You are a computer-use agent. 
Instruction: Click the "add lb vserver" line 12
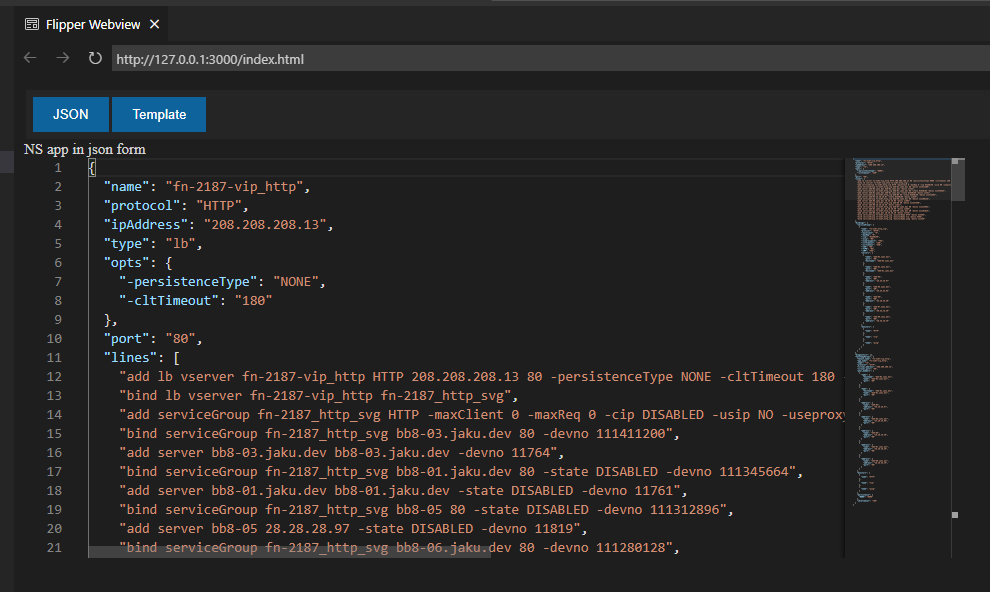coord(481,377)
